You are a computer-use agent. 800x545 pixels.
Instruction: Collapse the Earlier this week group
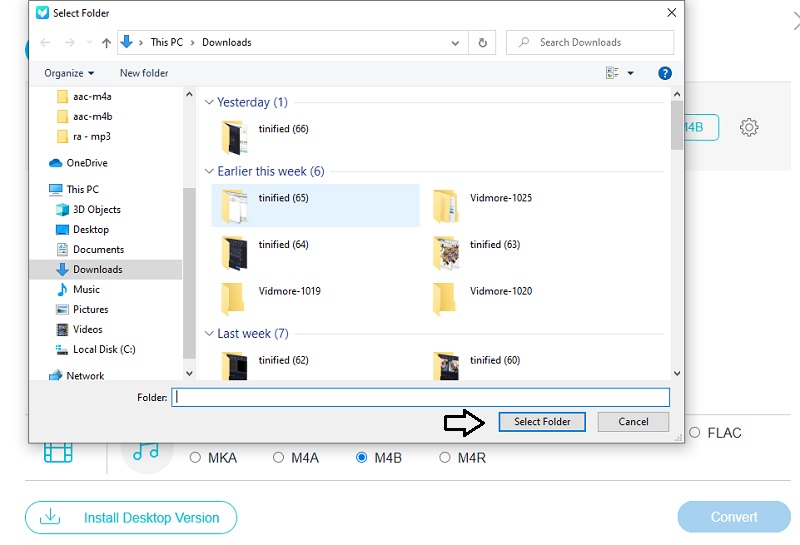209,171
